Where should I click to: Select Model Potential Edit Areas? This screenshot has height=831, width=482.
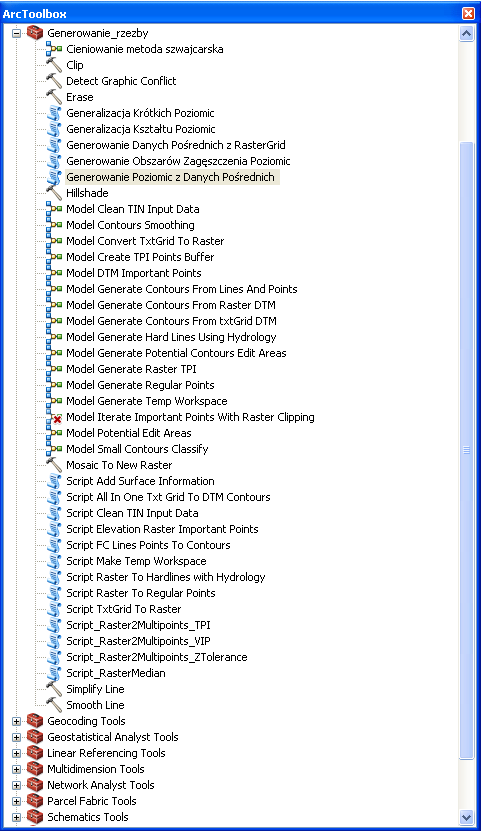tap(128, 433)
